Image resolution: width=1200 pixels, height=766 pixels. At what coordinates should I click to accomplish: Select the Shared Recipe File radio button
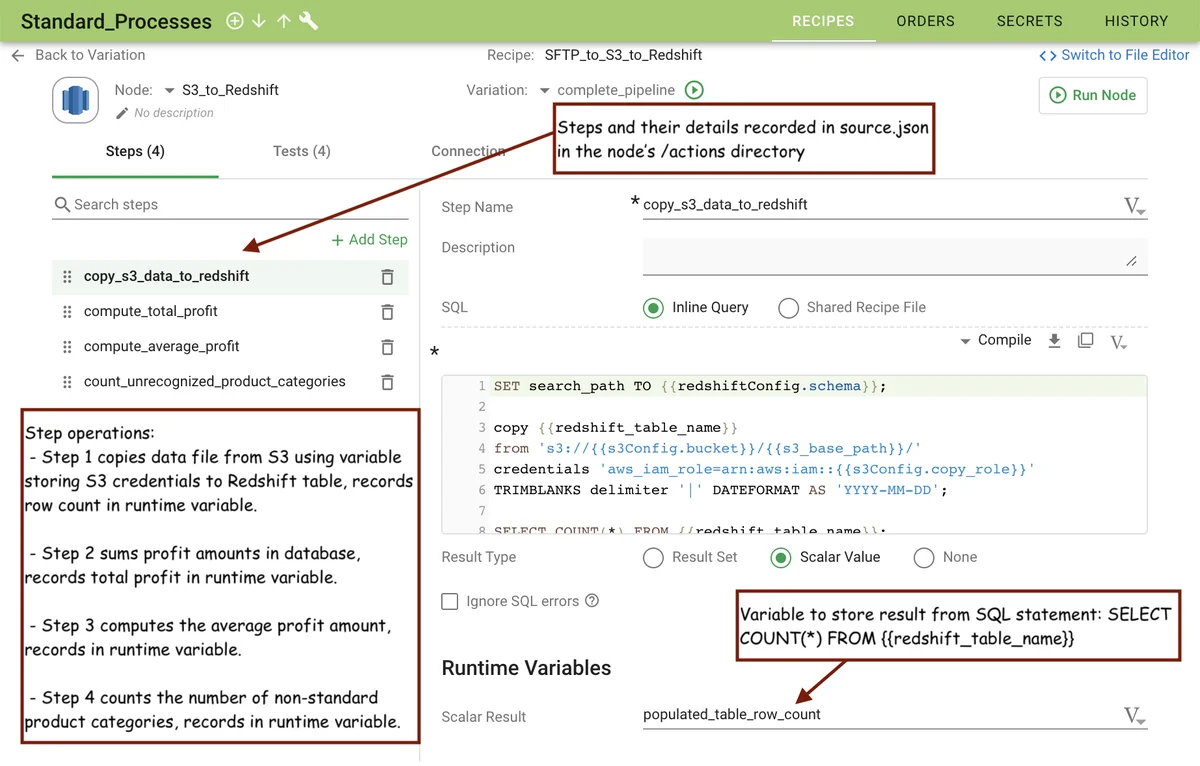[x=789, y=308]
